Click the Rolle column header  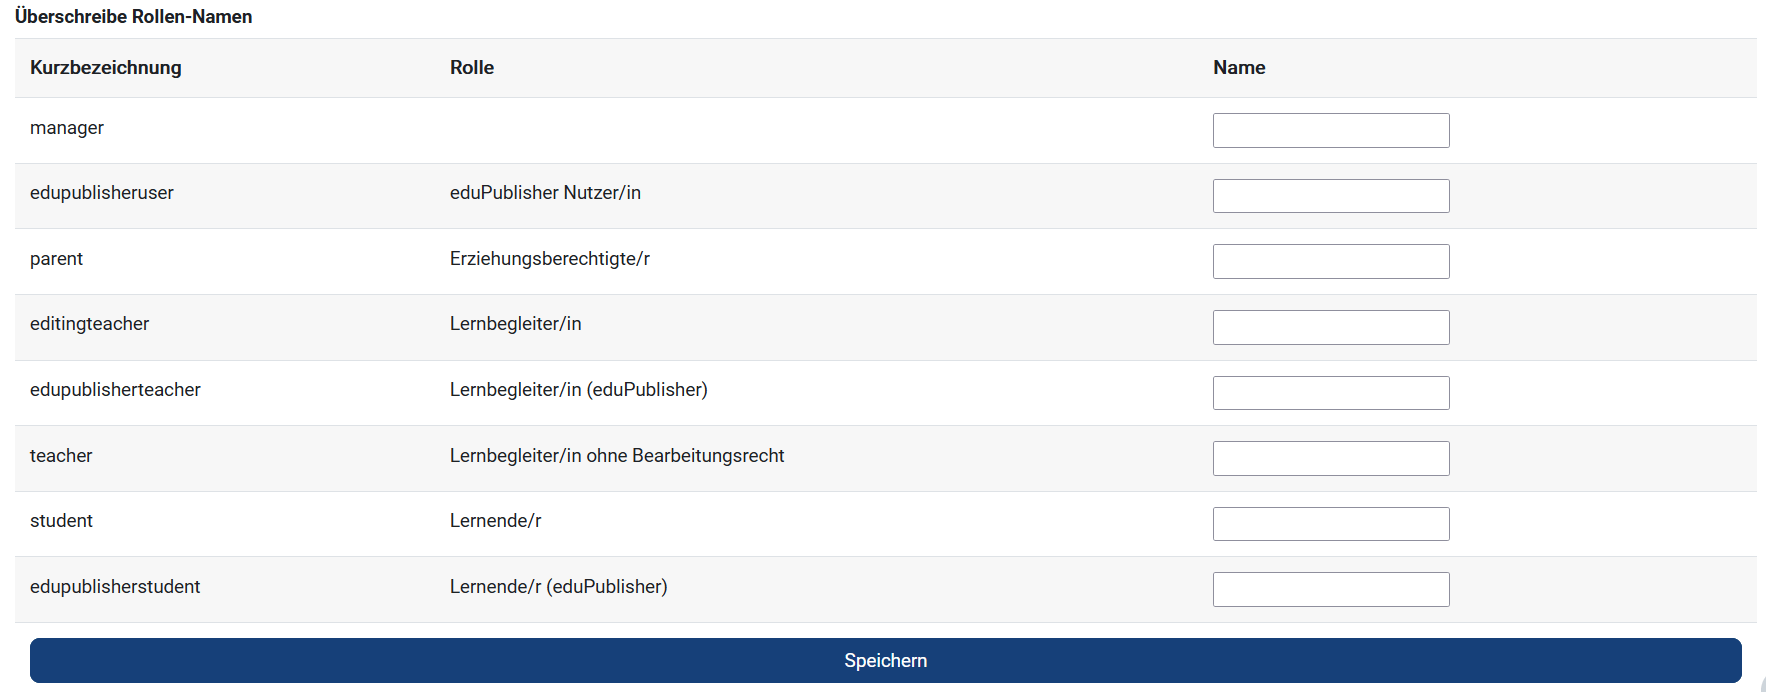(x=471, y=67)
